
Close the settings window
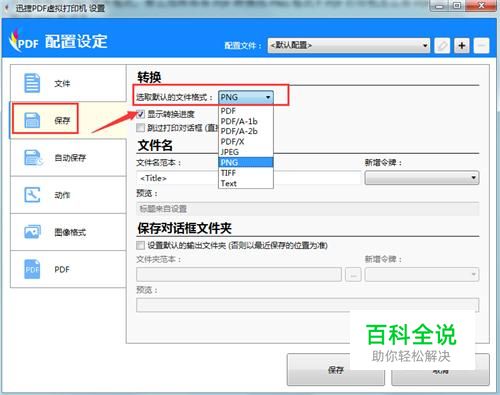pyautogui.click(x=481, y=6)
